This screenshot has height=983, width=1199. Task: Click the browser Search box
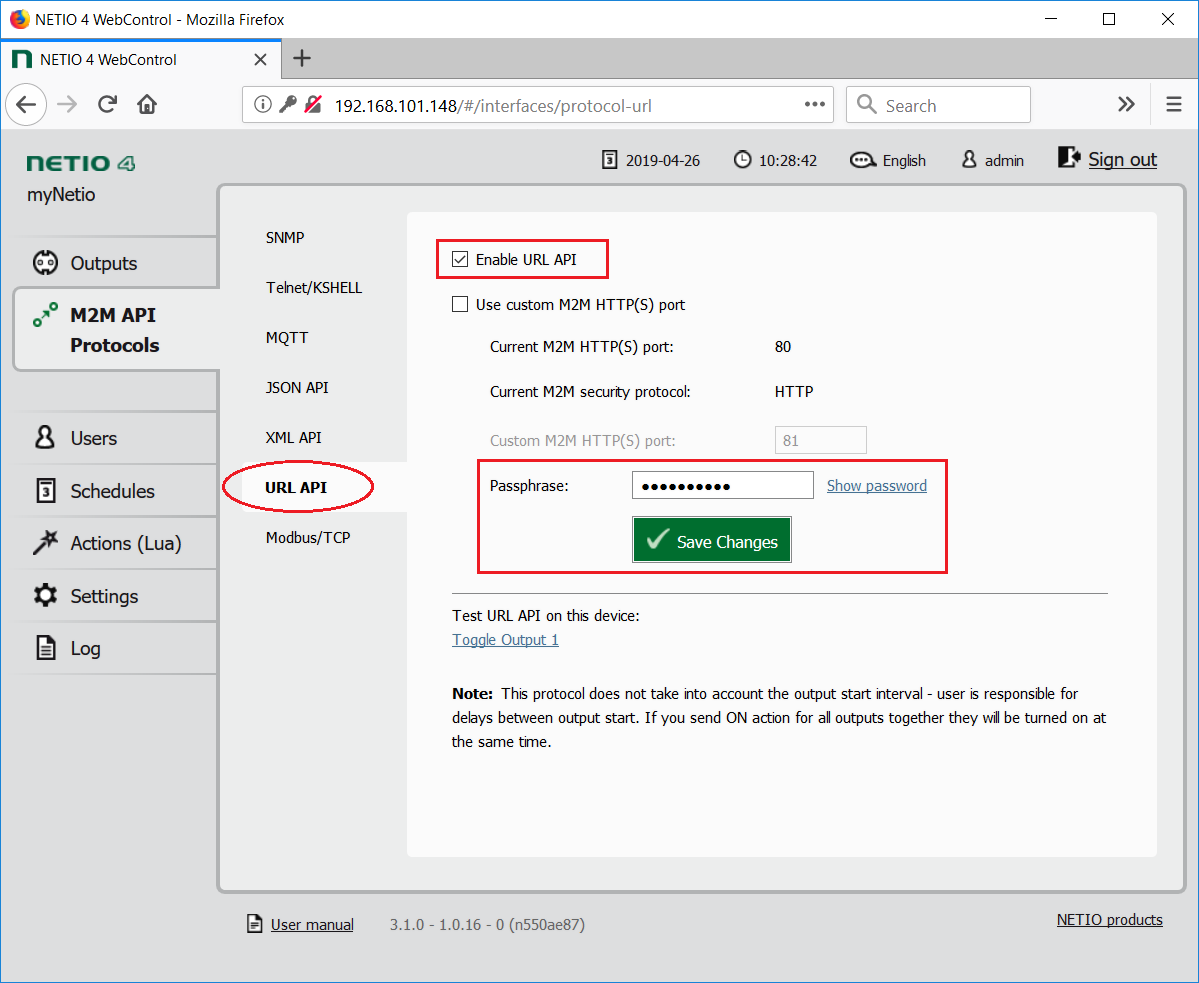click(938, 105)
